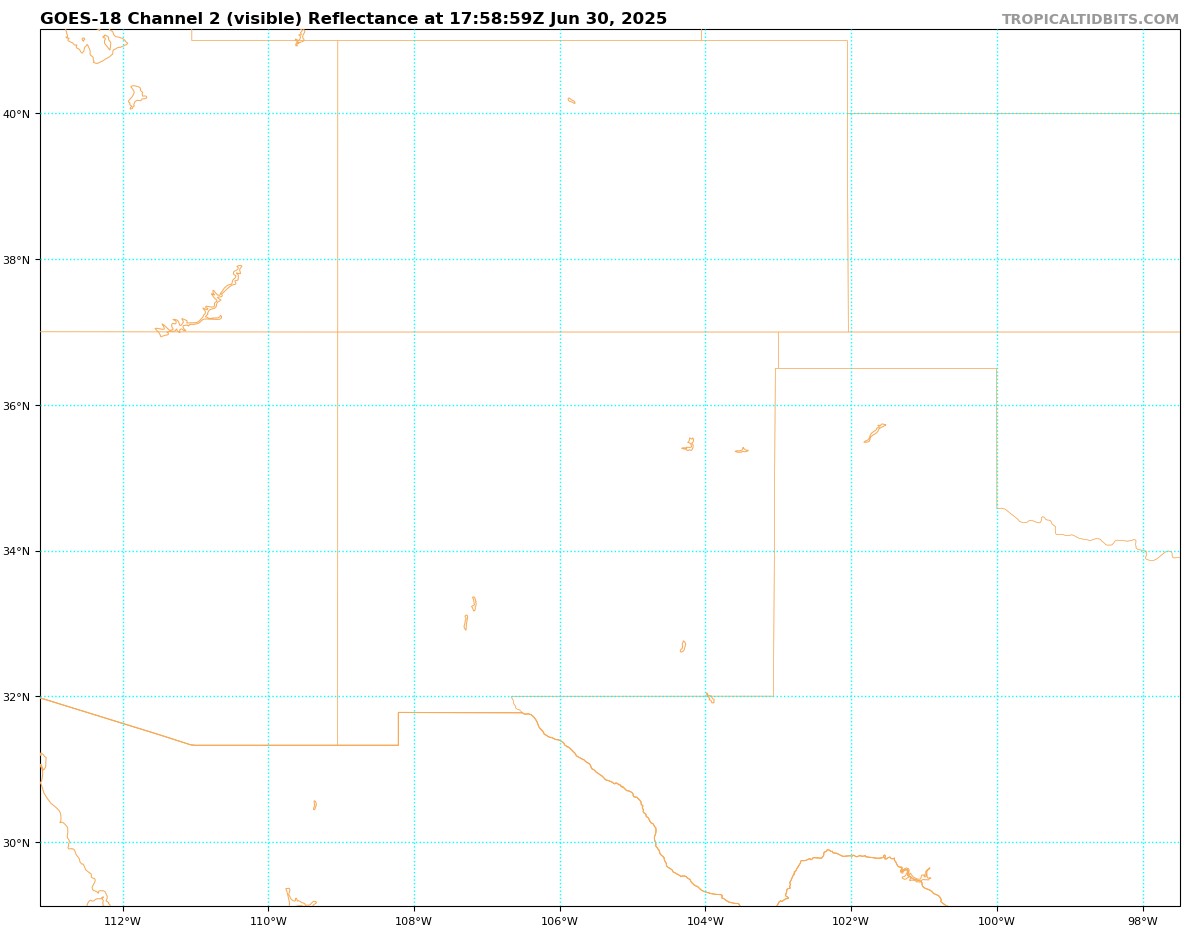This screenshot has height=929, width=1200.
Task: Click the 40°N latitude label
Action: pyautogui.click(x=17, y=114)
